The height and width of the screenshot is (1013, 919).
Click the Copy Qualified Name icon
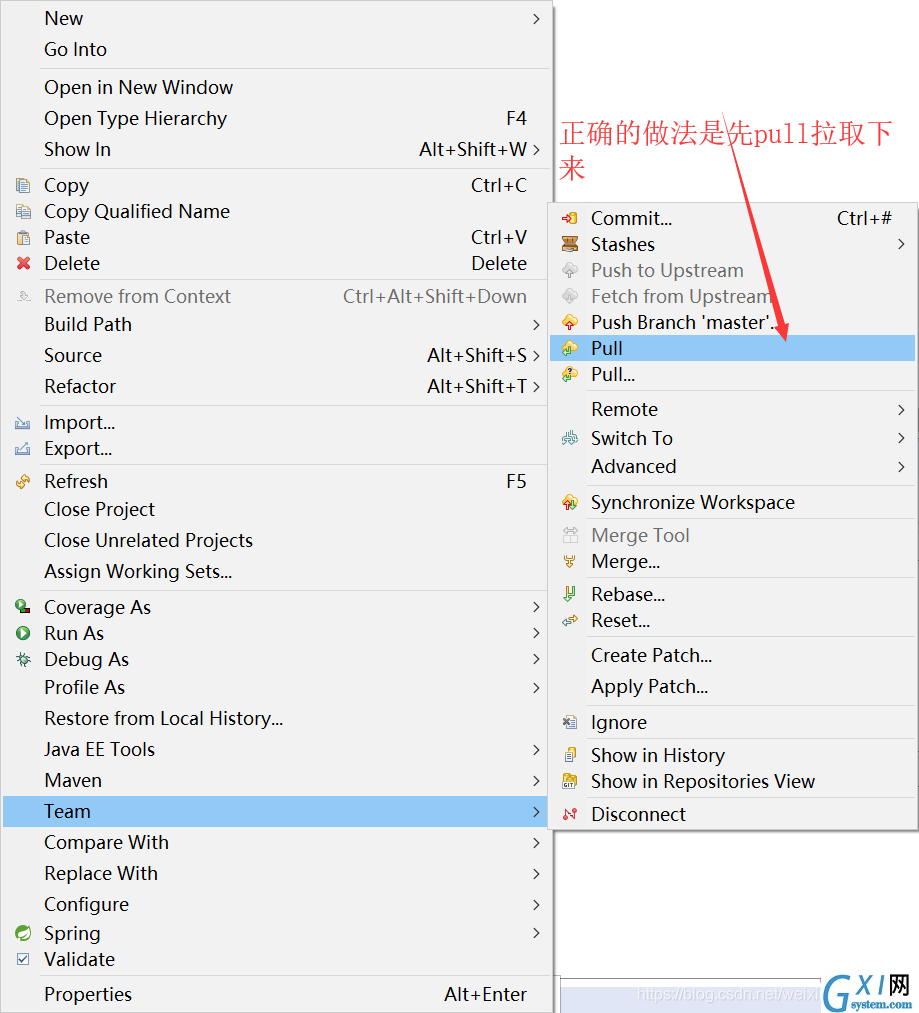pyautogui.click(x=23, y=212)
